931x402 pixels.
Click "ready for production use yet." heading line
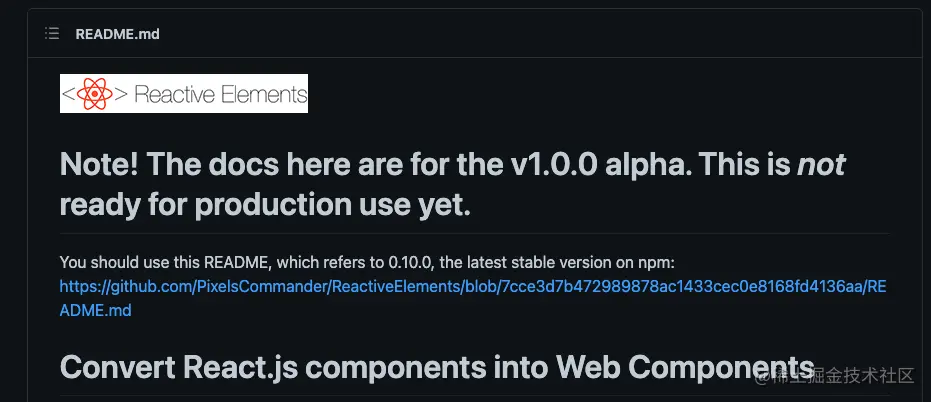click(265, 205)
